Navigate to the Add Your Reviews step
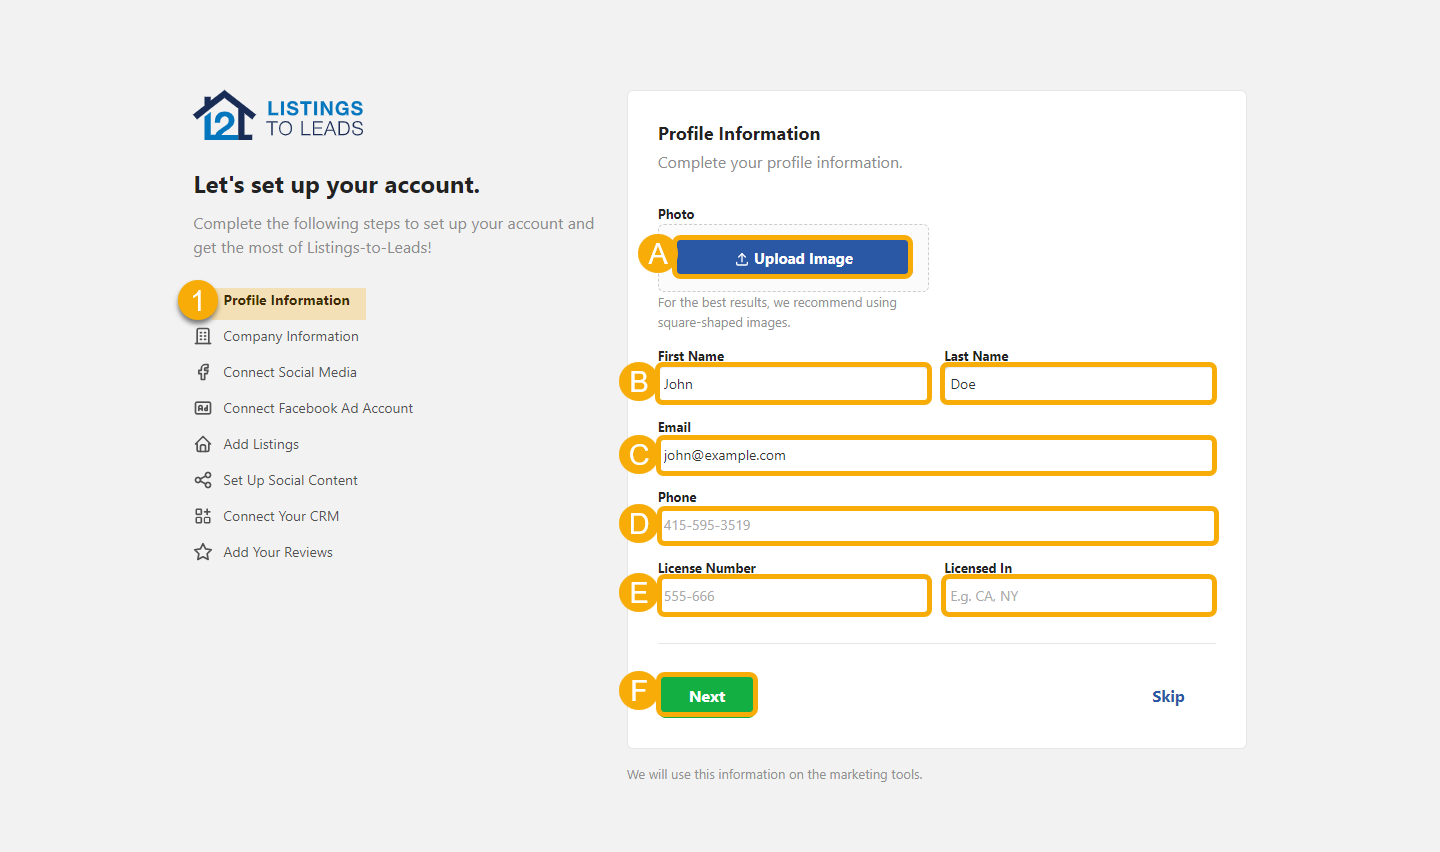This screenshot has height=852, width=1440. [x=277, y=552]
